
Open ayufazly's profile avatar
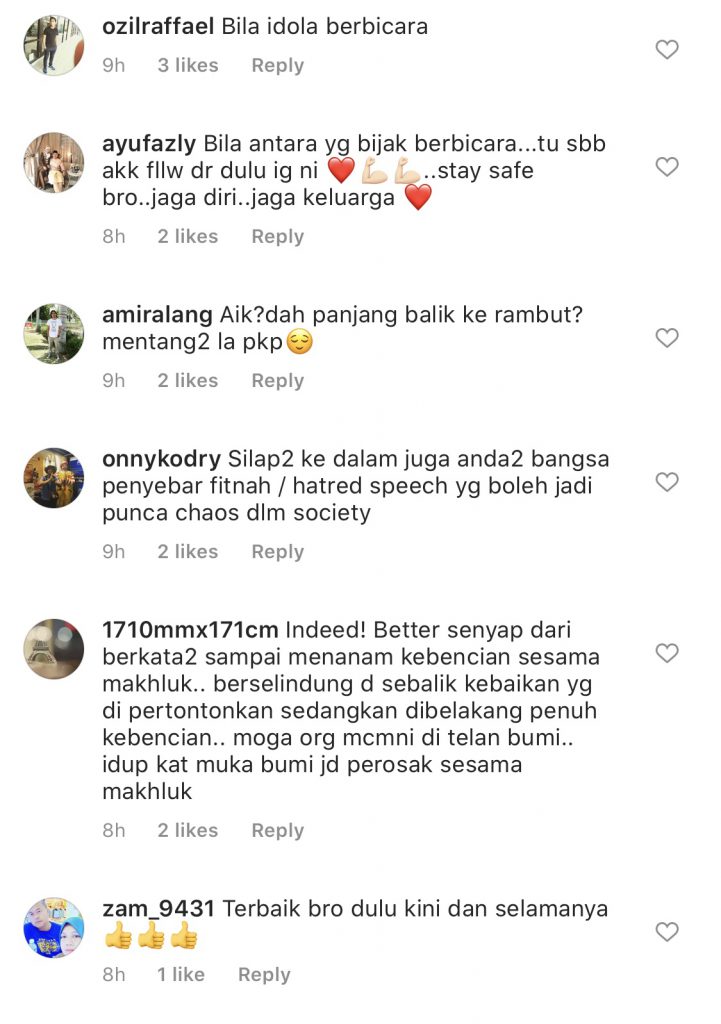(54, 163)
